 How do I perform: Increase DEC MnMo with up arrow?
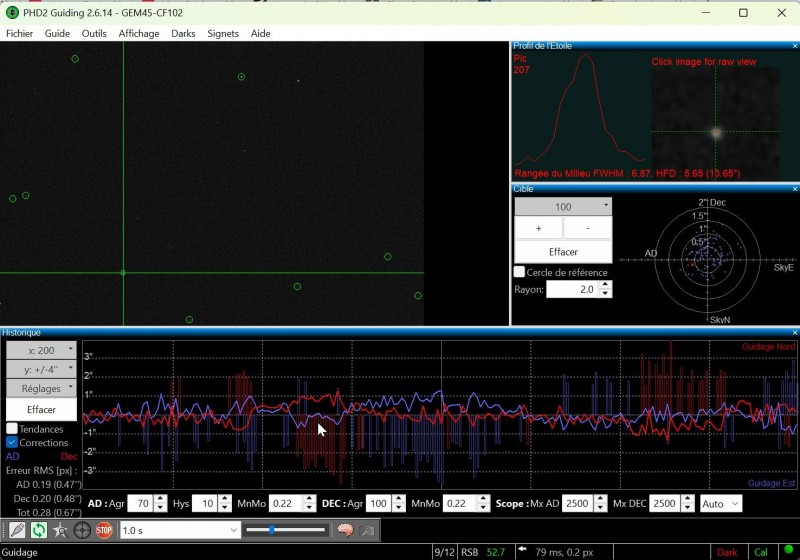coord(483,499)
